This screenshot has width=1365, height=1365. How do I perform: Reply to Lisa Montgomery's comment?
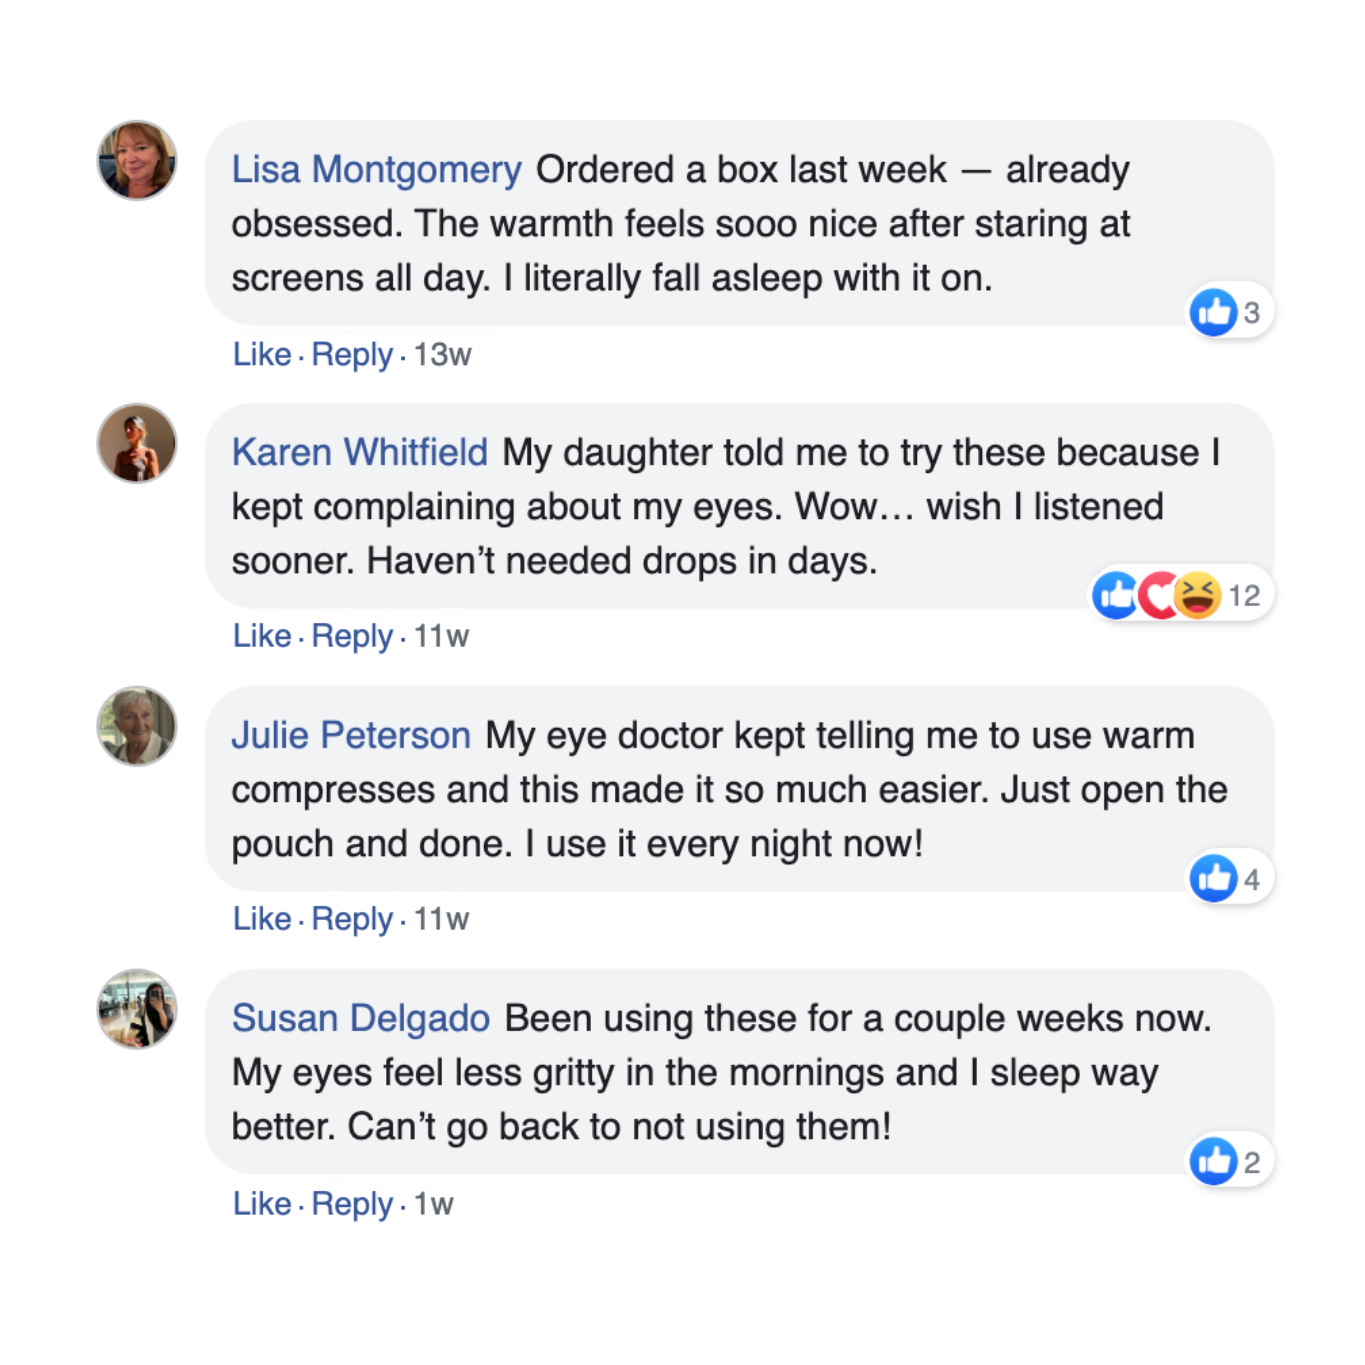click(x=352, y=354)
